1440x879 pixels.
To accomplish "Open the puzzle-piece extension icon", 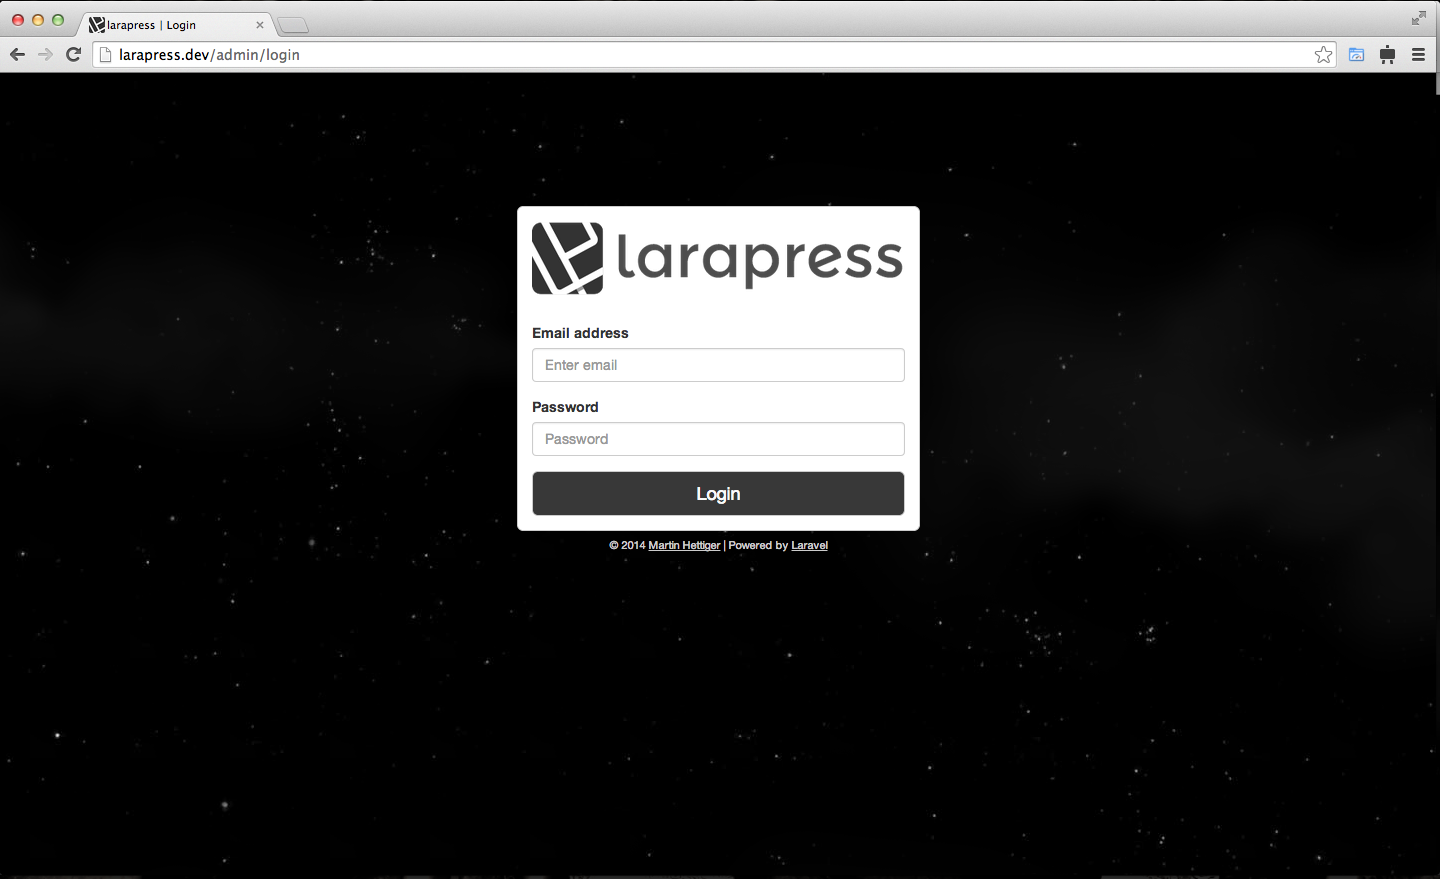I will click(x=1387, y=55).
